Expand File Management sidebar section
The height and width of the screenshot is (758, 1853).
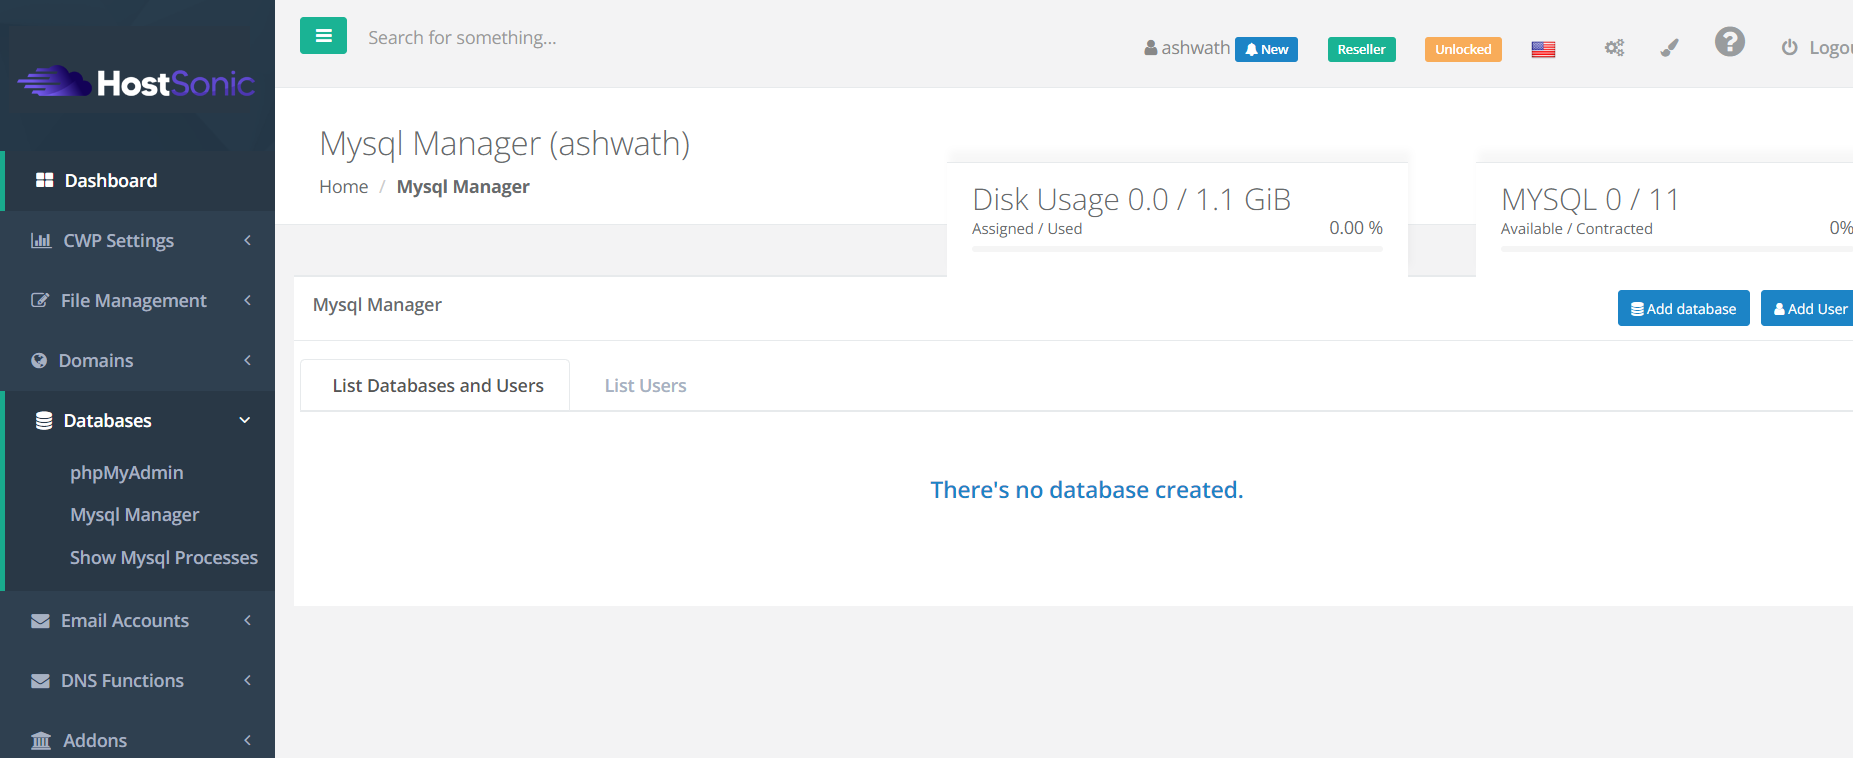coord(133,301)
